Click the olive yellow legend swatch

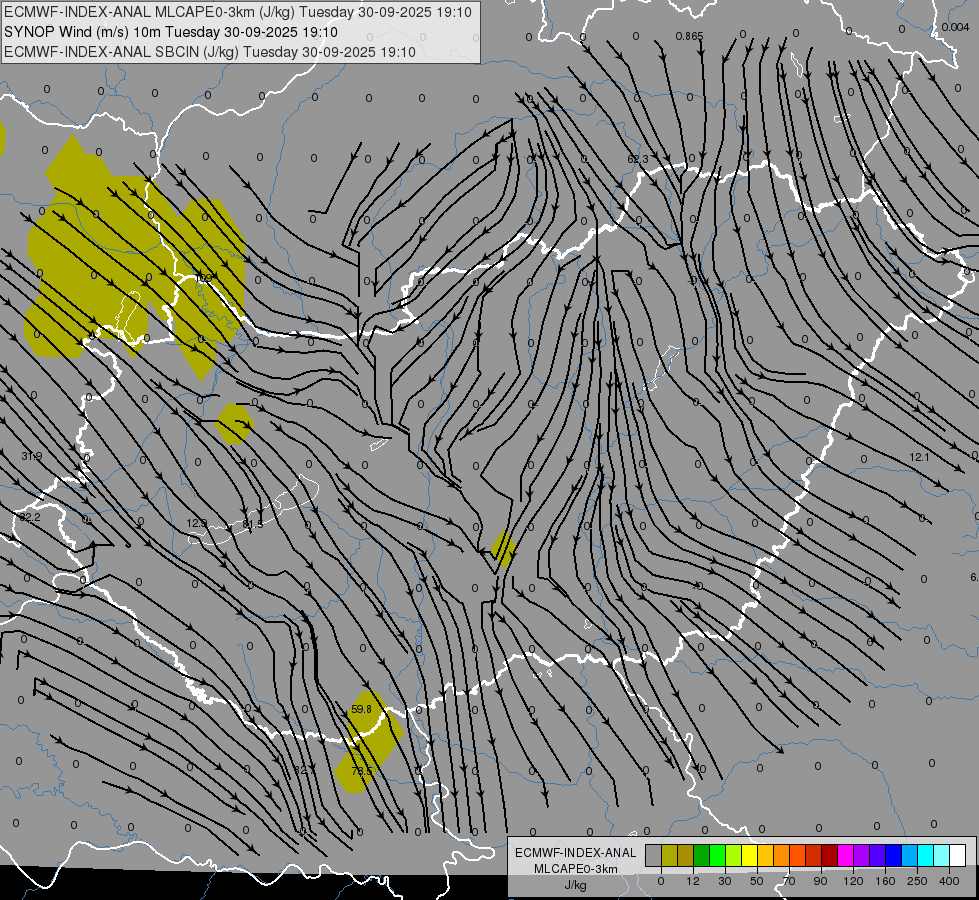669,856
